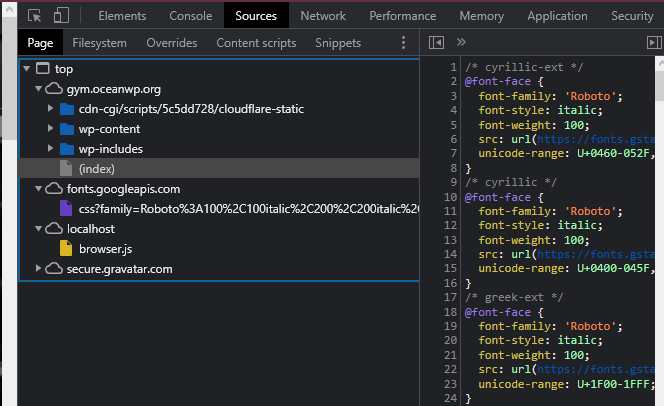Screen dimensions: 664x406
Task: Click the /* cyrillic-ext */ comment
Action: [x=524, y=67]
